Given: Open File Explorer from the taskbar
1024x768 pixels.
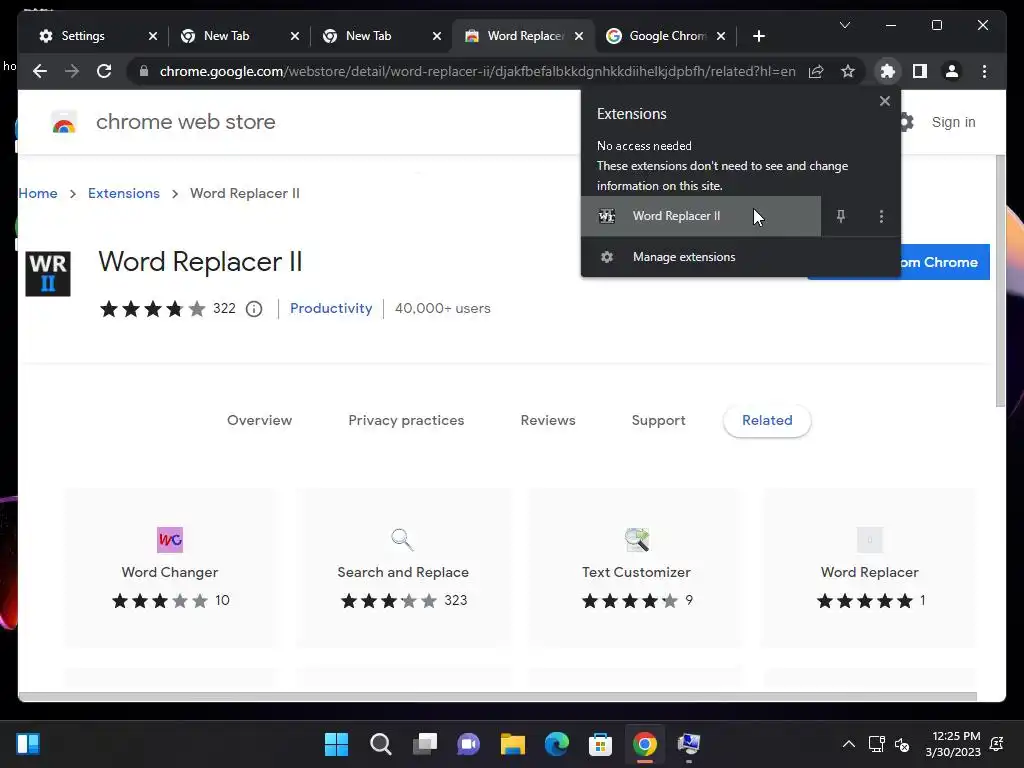Looking at the screenshot, I should [513, 744].
